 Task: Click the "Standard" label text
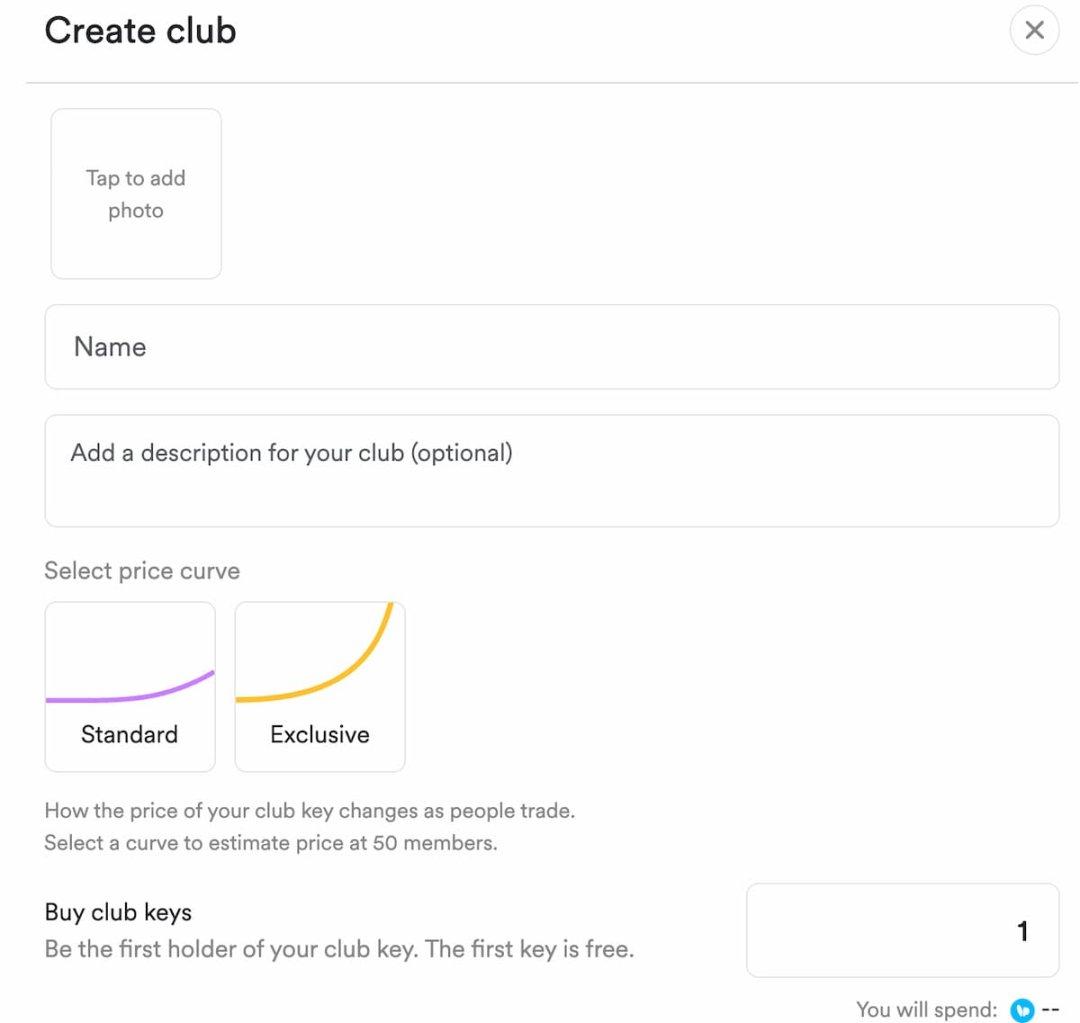(129, 734)
